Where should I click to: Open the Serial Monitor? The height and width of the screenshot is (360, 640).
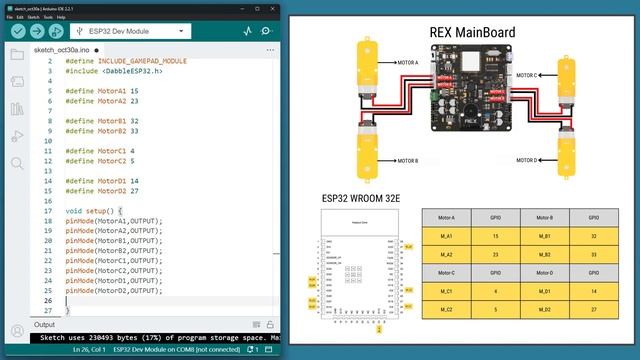pos(266,31)
